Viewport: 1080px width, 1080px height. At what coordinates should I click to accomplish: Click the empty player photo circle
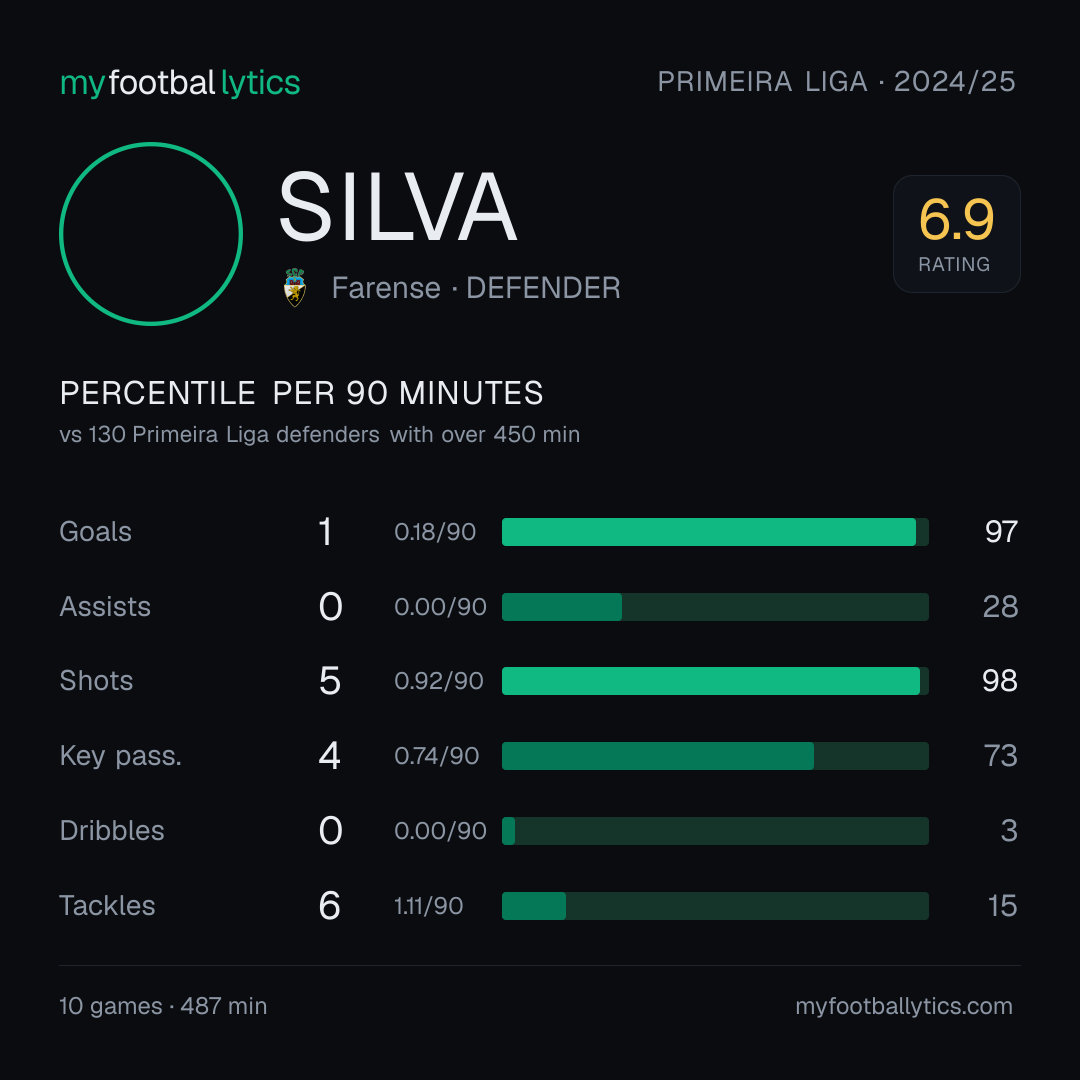click(151, 233)
